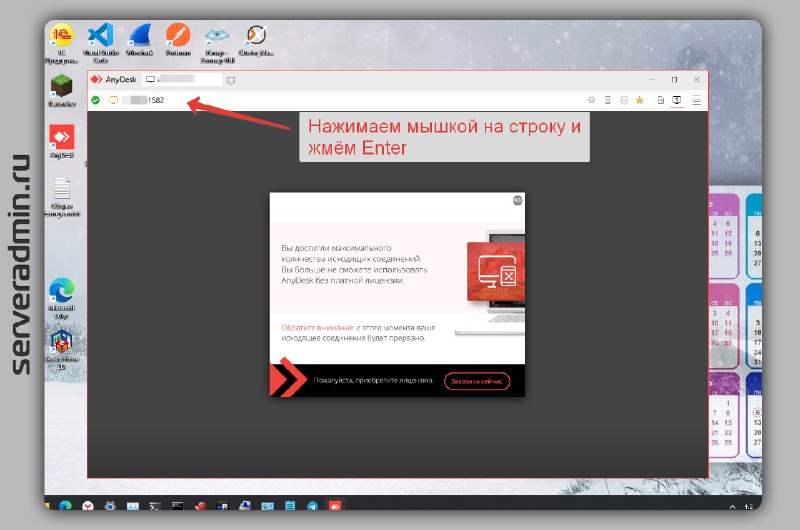Click the settings gear taskbar icon
The image size is (800, 530).
click(x=110, y=506)
